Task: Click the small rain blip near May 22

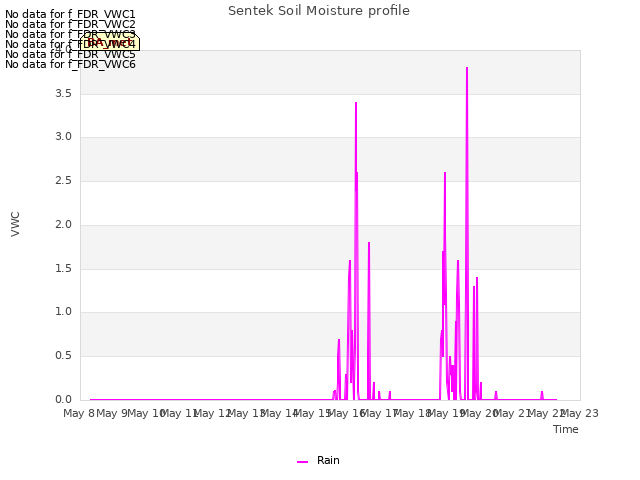Action: coord(542,394)
